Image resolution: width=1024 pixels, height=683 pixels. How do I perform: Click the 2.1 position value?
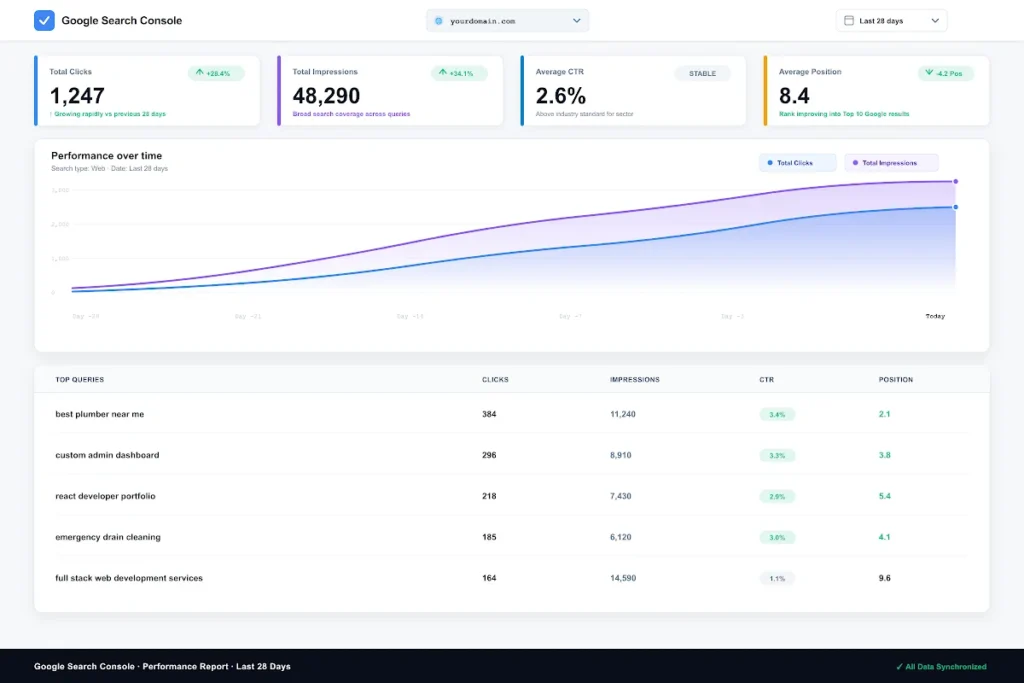(x=884, y=414)
